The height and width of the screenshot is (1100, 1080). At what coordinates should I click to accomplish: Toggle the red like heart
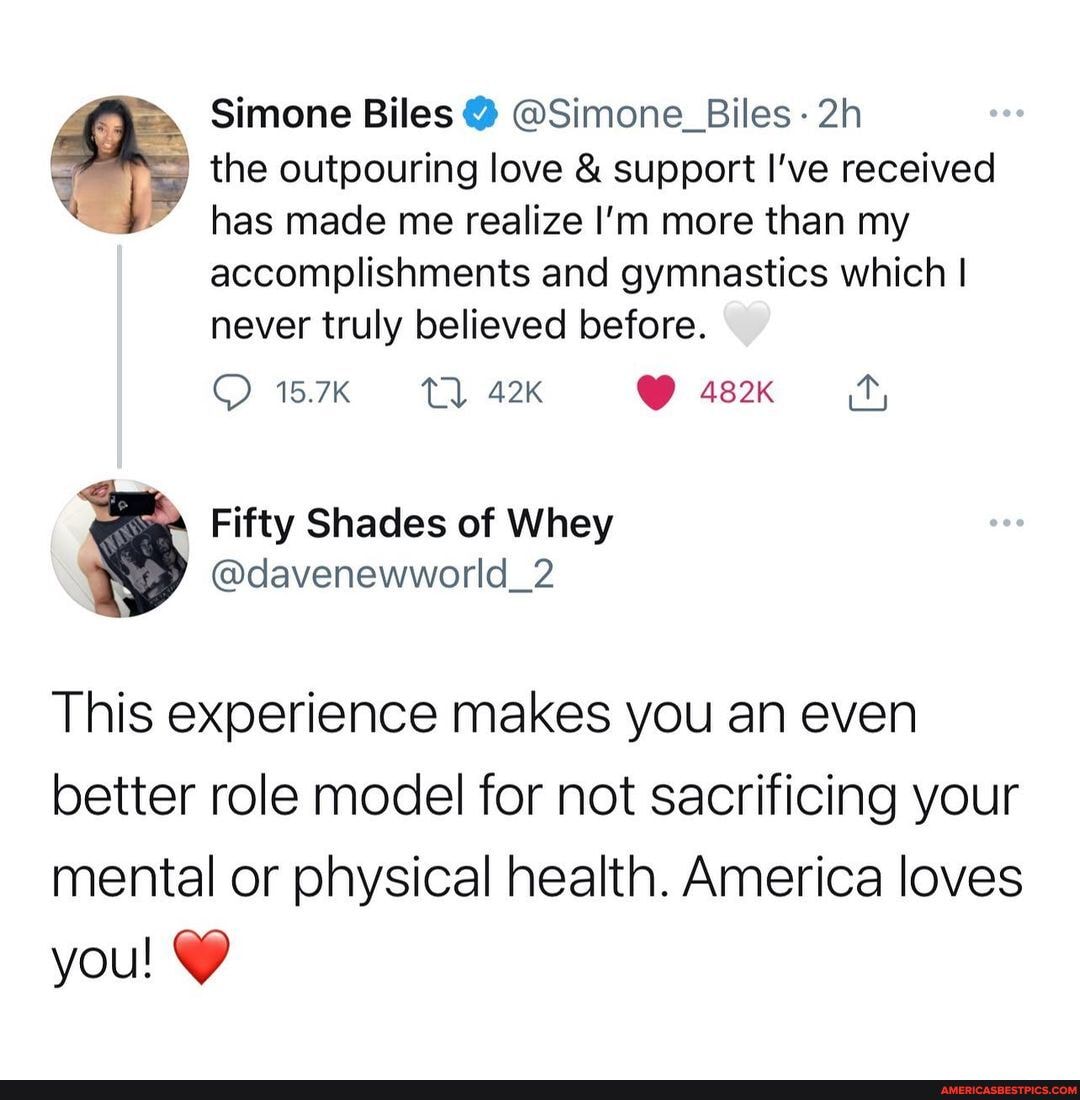point(655,393)
